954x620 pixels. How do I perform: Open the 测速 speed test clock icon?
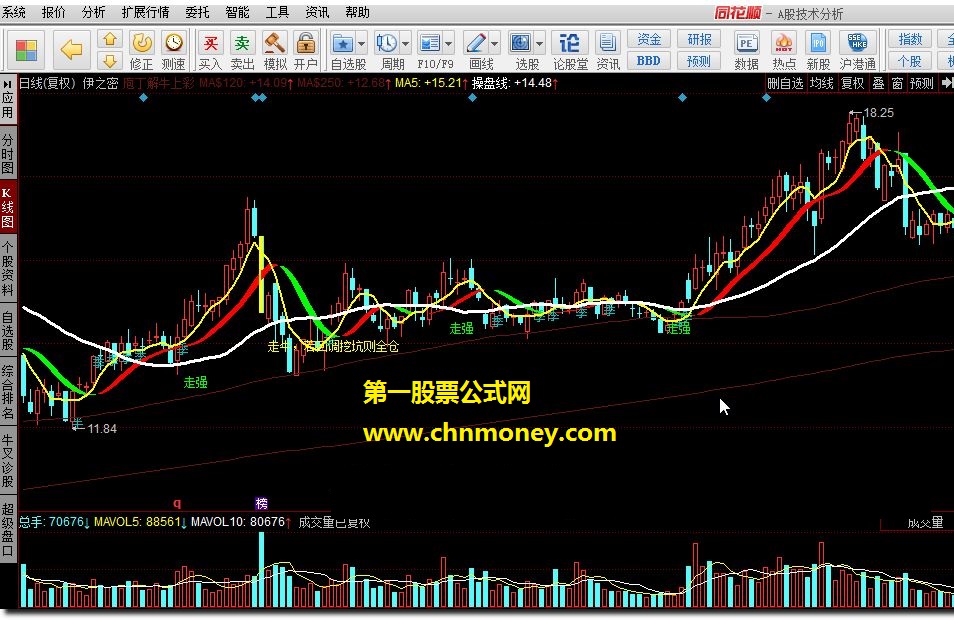coord(174,50)
